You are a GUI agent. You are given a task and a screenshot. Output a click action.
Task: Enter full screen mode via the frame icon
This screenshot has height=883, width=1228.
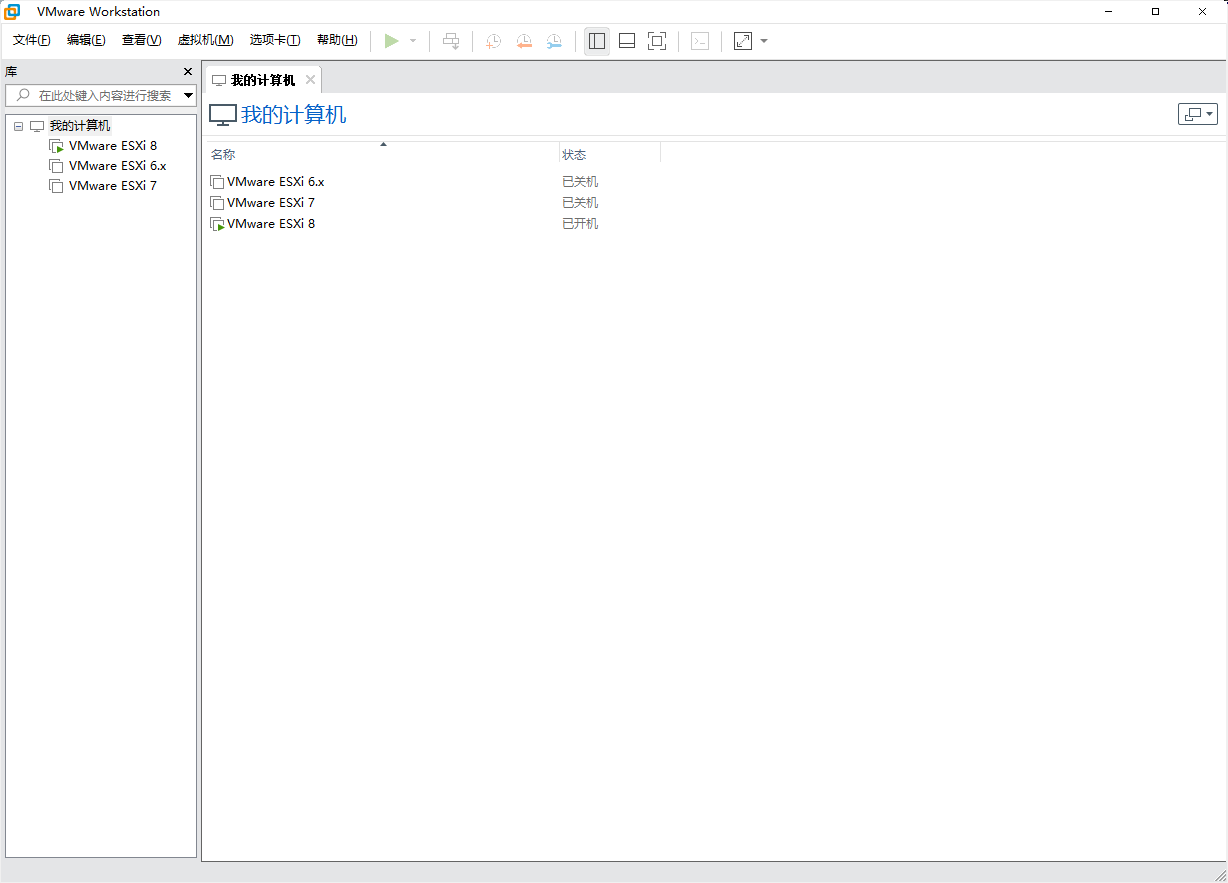(657, 40)
